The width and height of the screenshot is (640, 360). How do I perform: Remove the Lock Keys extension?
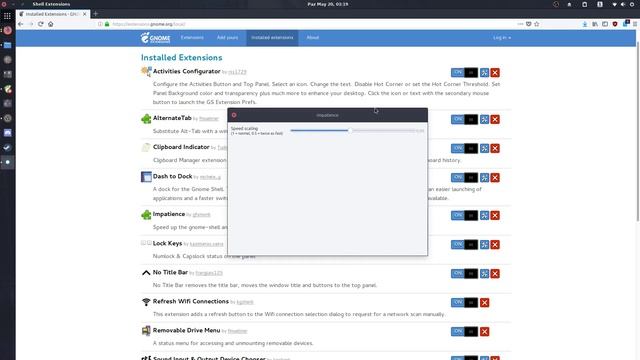pyautogui.click(x=495, y=244)
